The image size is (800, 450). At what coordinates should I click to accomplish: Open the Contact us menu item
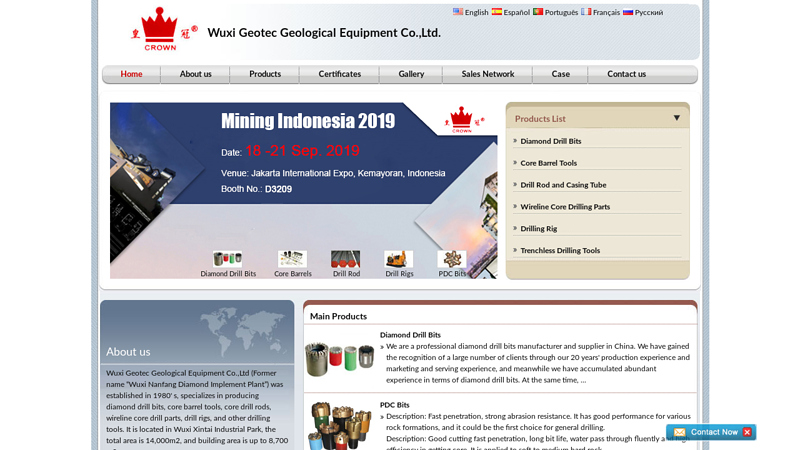coord(627,74)
